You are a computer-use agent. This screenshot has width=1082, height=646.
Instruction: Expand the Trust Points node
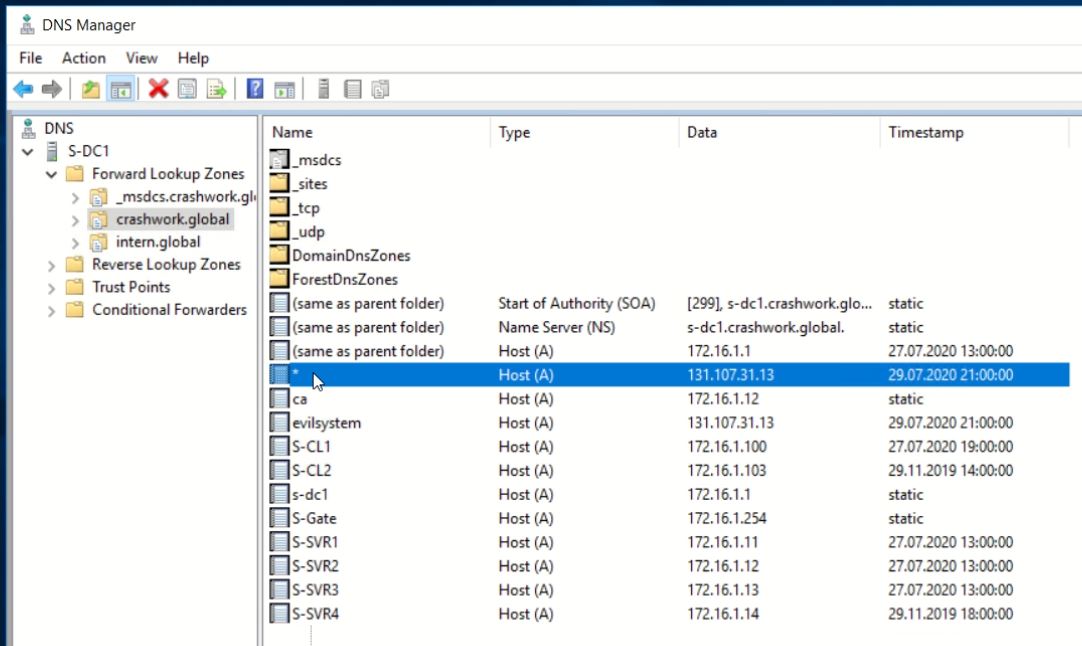[51, 288]
